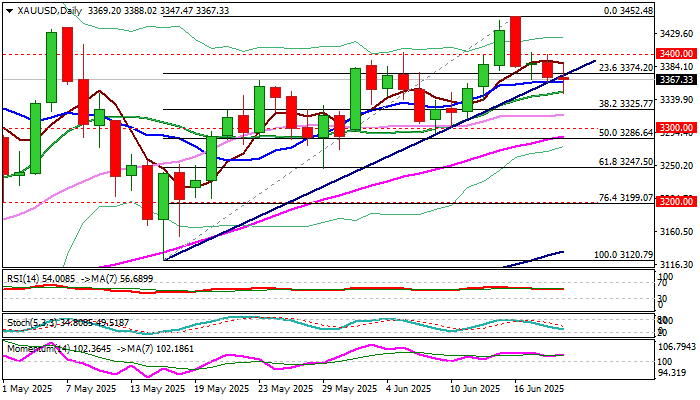Screen dimensions: 700x400
Task: Click the 3429.60 value on the price scale
Action: [x=676, y=34]
